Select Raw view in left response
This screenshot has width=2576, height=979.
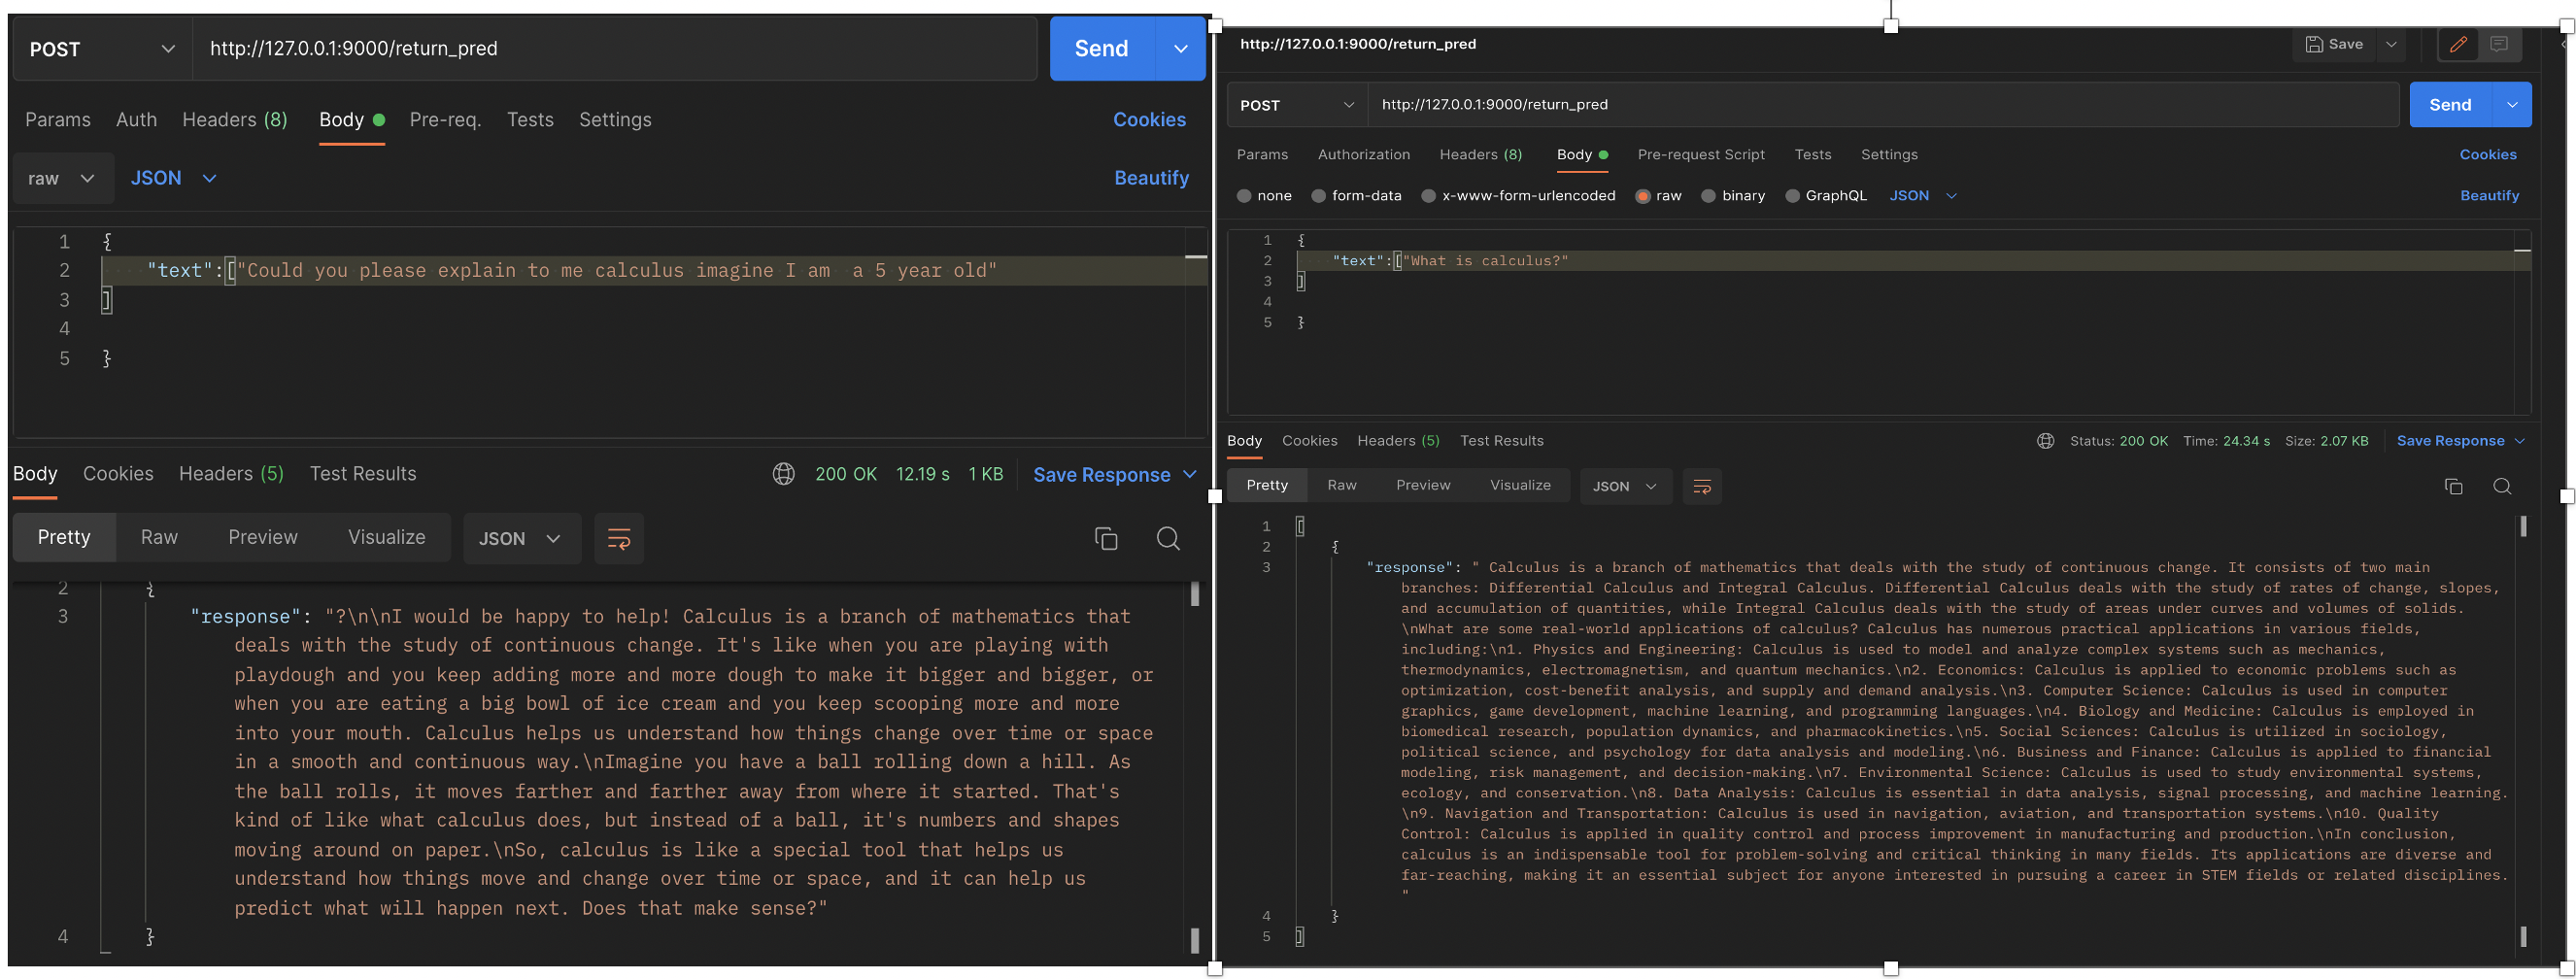(x=159, y=537)
